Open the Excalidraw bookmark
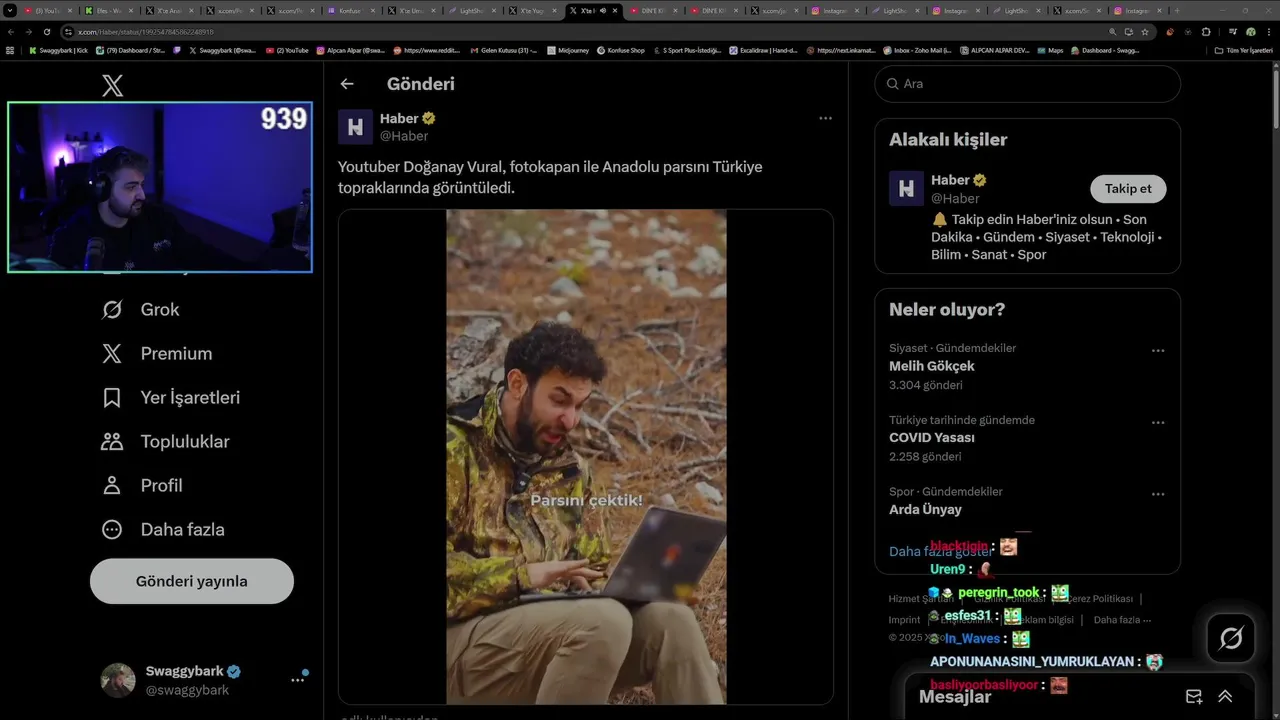The height and width of the screenshot is (720, 1280). click(x=763, y=50)
